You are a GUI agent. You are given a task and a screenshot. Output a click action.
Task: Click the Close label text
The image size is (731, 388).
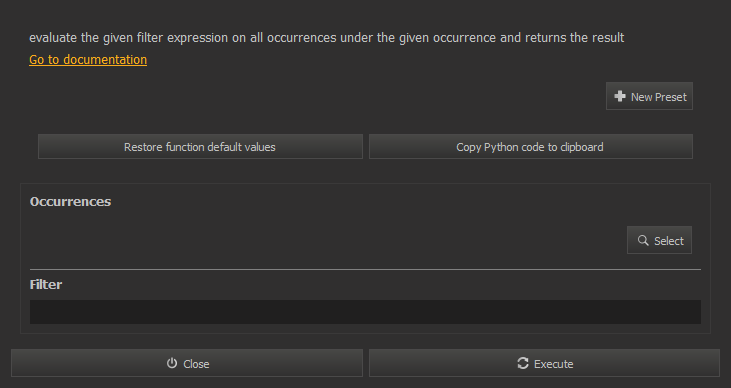[x=196, y=364]
